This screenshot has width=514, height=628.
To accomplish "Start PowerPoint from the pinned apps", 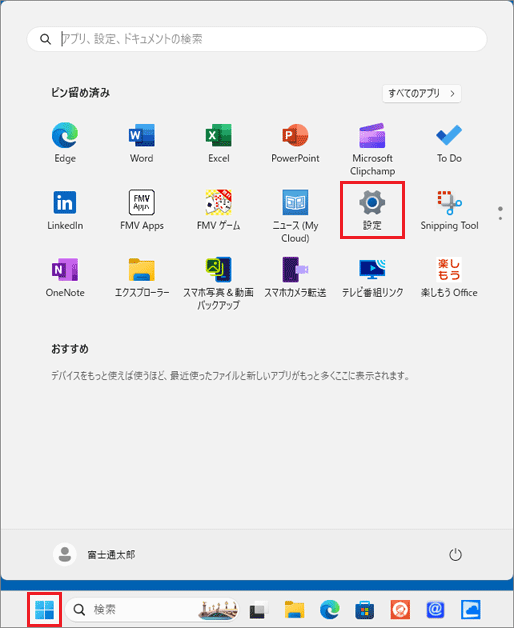I will coord(295,142).
